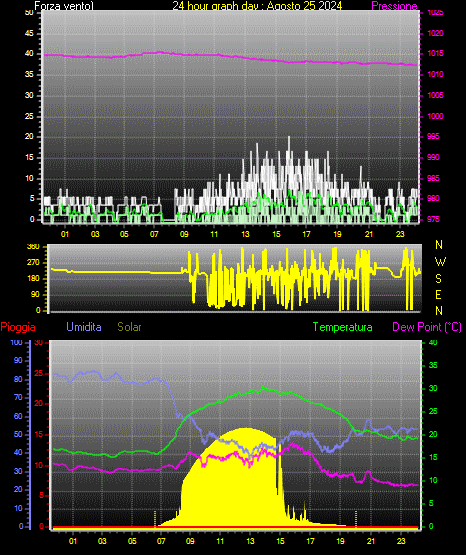Click the 20 wind speed axis value

coord(29,137)
